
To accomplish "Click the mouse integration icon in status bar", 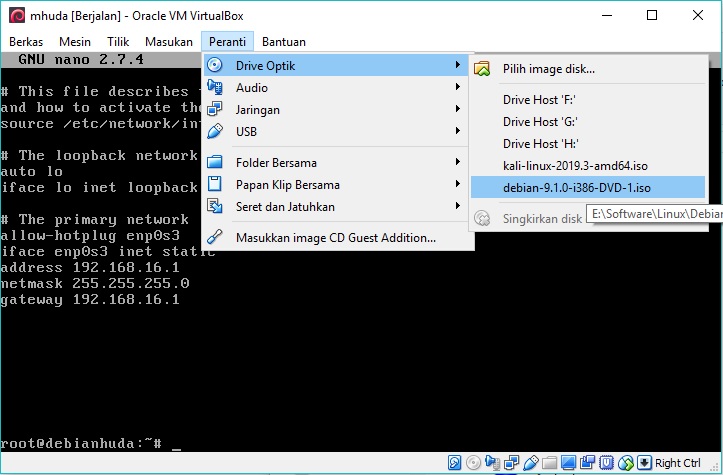I will coord(625,462).
